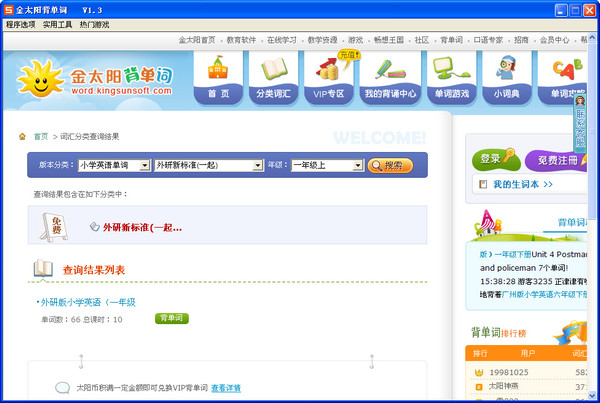Click the crown icon beside 19981025

coord(479,372)
